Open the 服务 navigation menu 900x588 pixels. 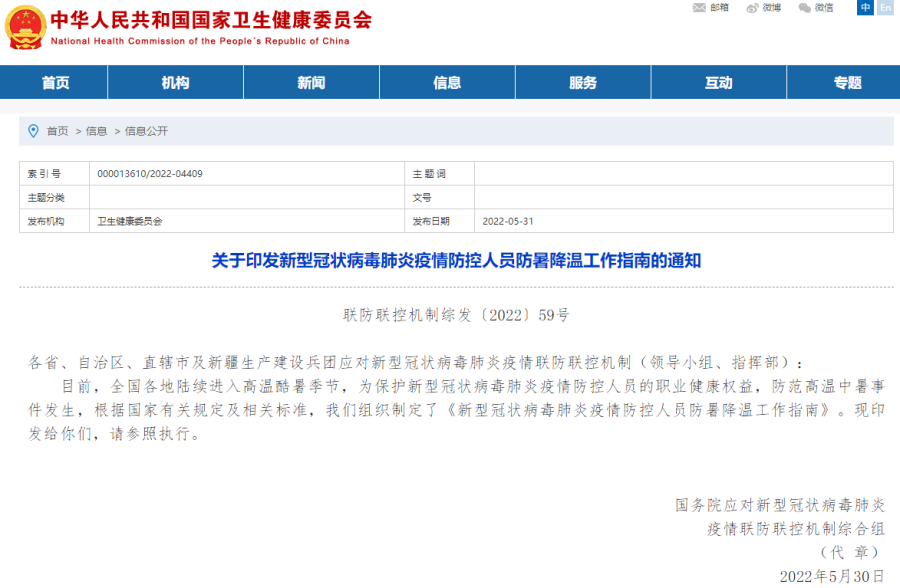click(583, 82)
